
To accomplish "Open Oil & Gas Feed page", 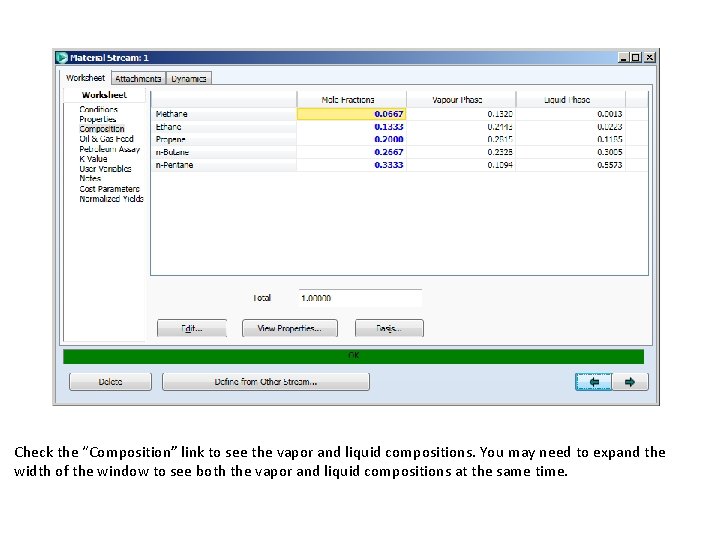I will tap(106, 139).
